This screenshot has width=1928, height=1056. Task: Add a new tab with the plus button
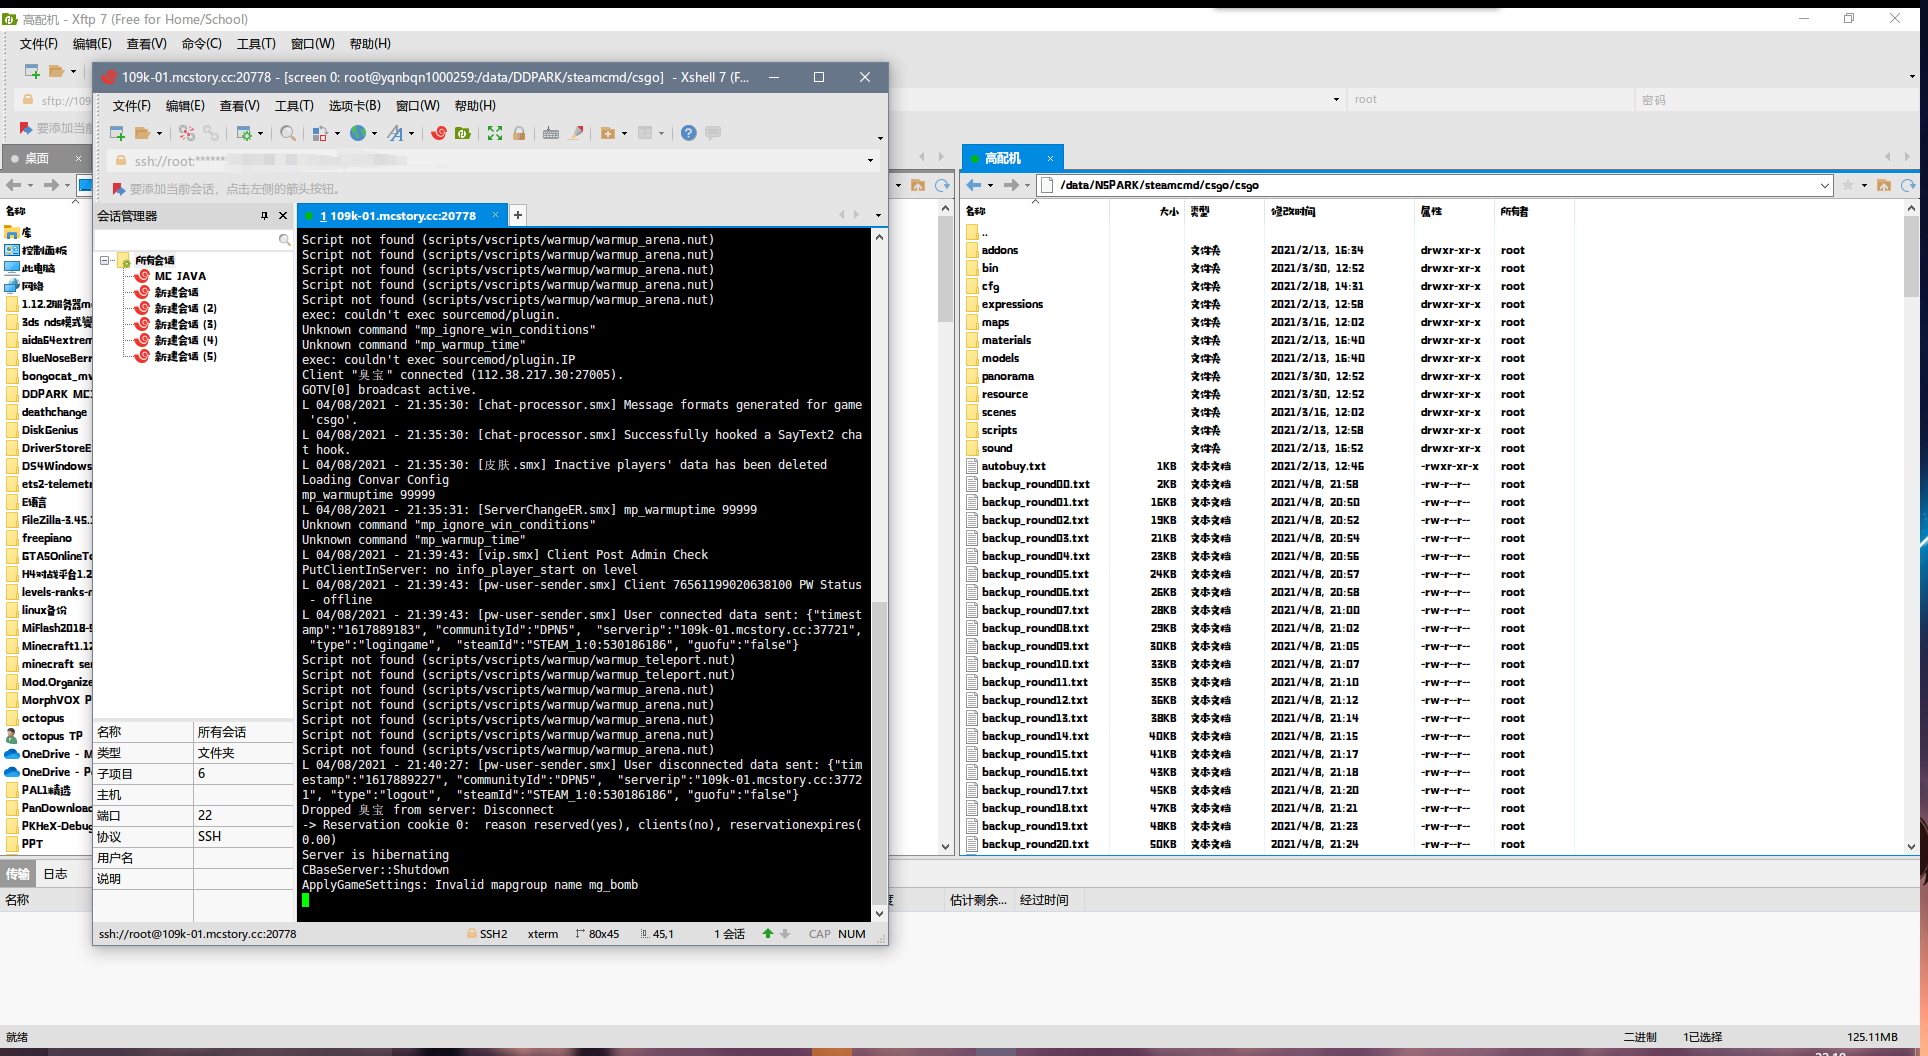[518, 215]
